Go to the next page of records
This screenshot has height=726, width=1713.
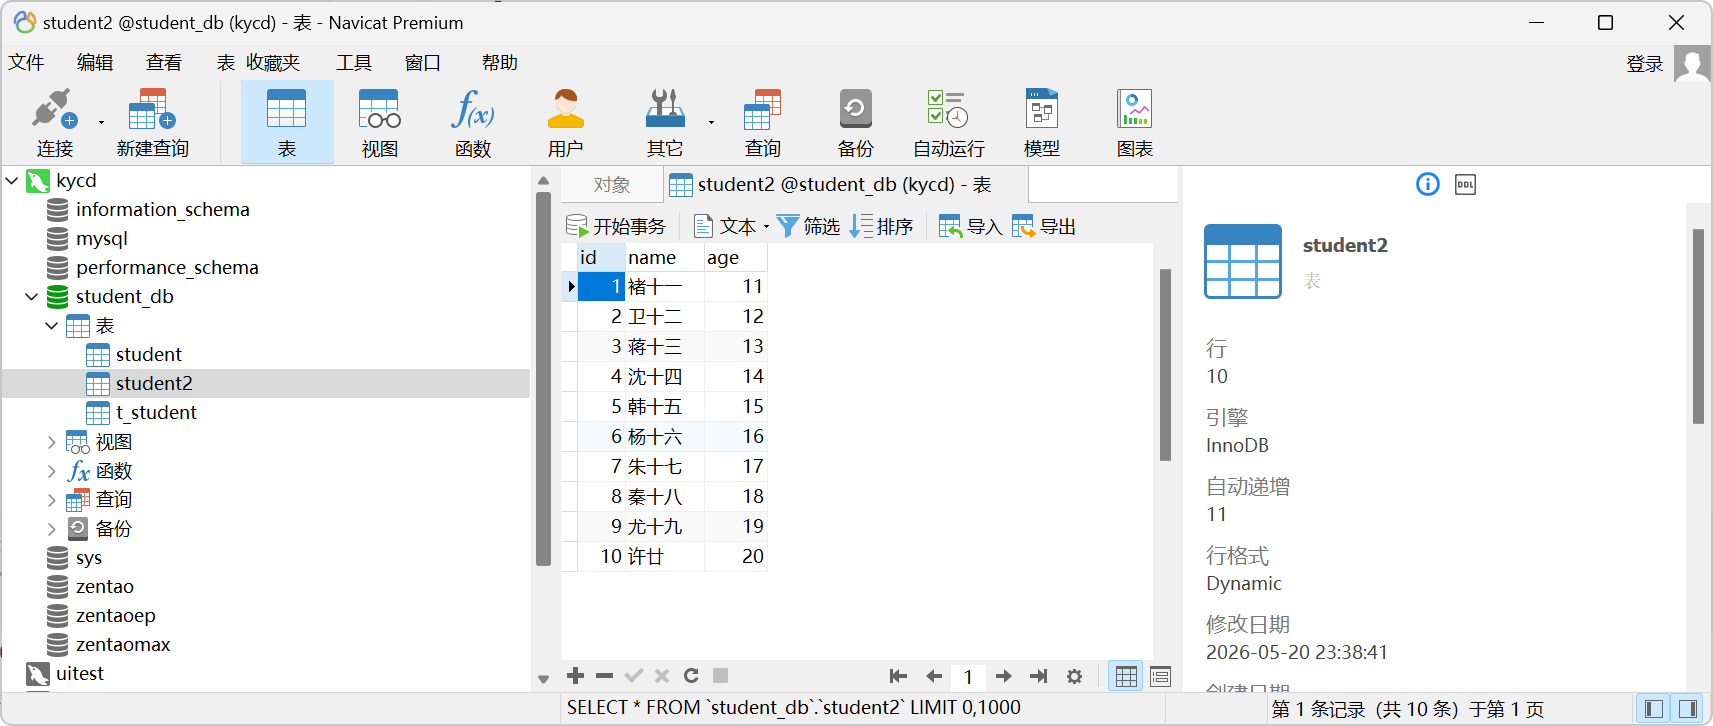click(1004, 677)
